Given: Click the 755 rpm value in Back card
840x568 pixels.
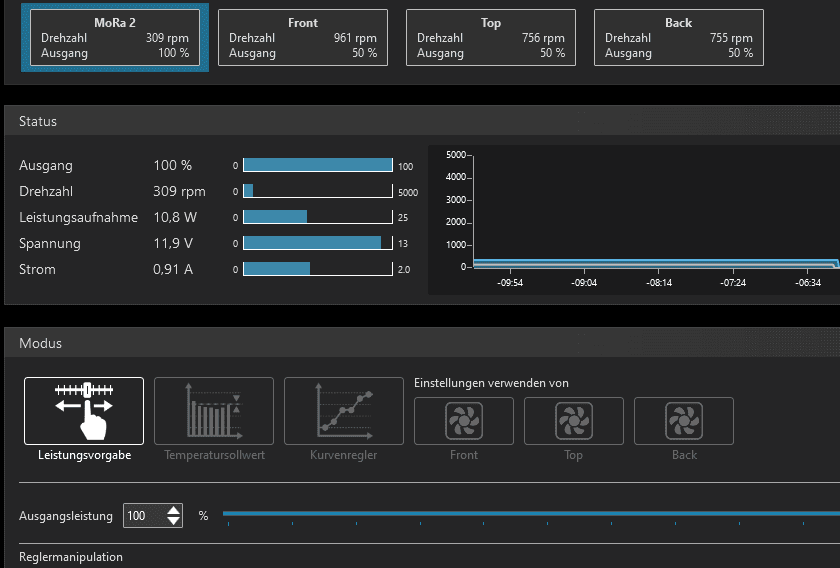Looking at the screenshot, I should pyautogui.click(x=731, y=38).
